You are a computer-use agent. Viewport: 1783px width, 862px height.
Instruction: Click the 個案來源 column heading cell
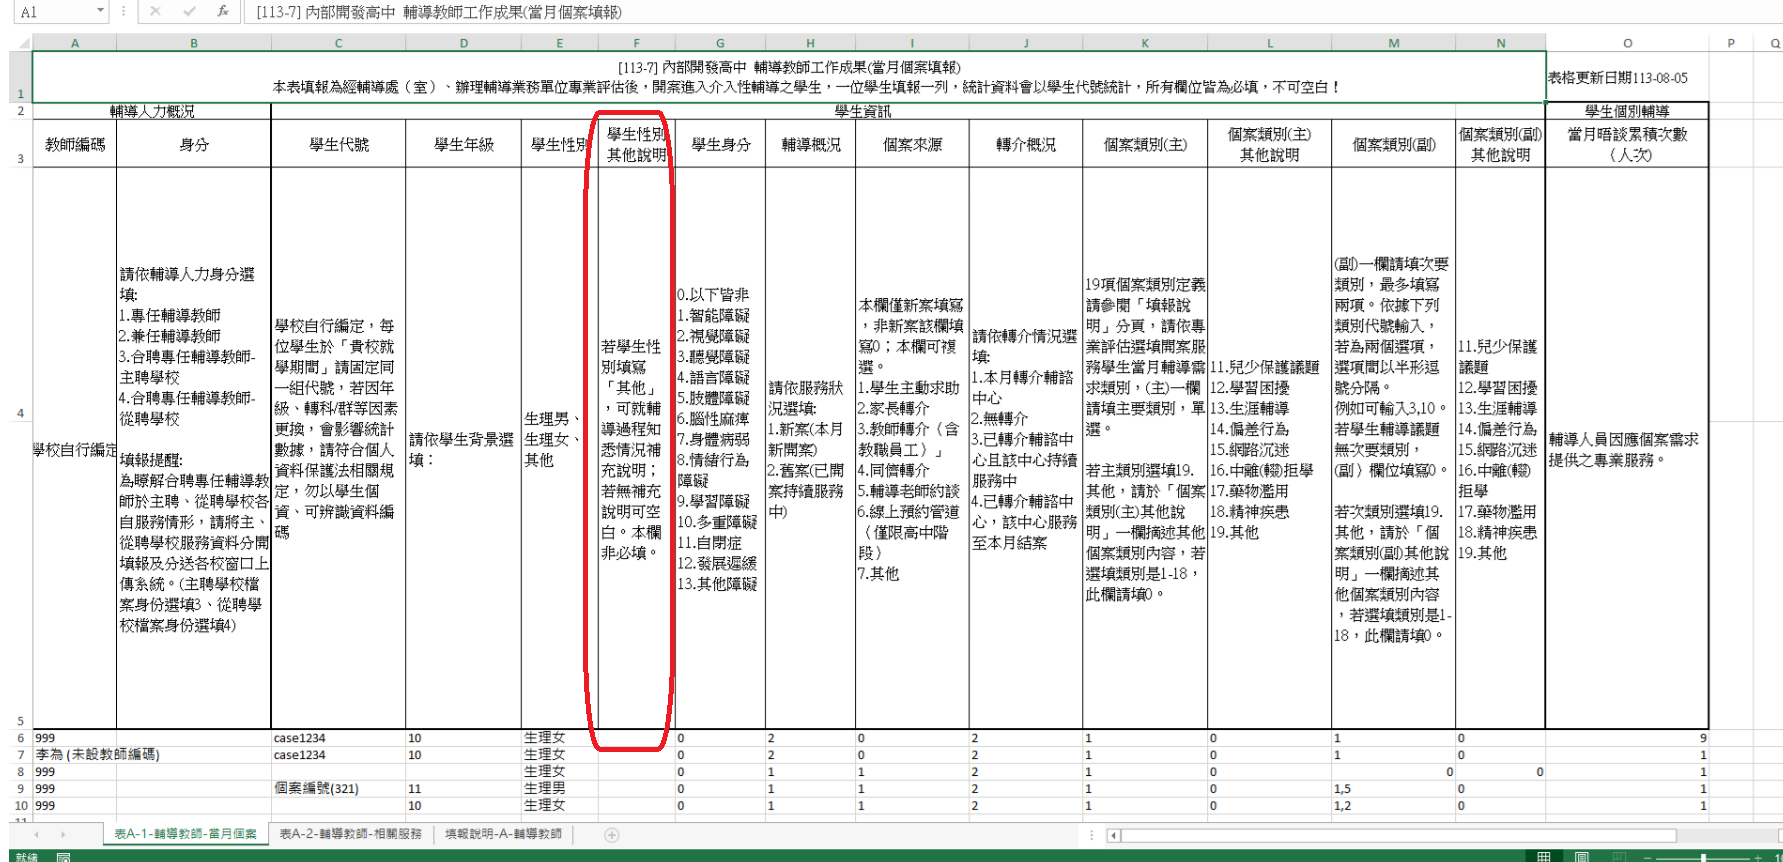(912, 144)
